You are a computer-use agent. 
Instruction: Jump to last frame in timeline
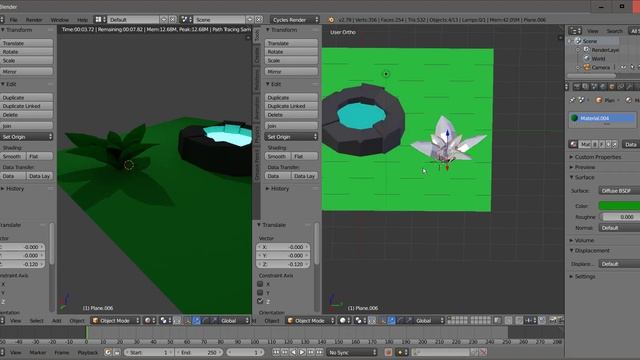[x=319, y=352]
